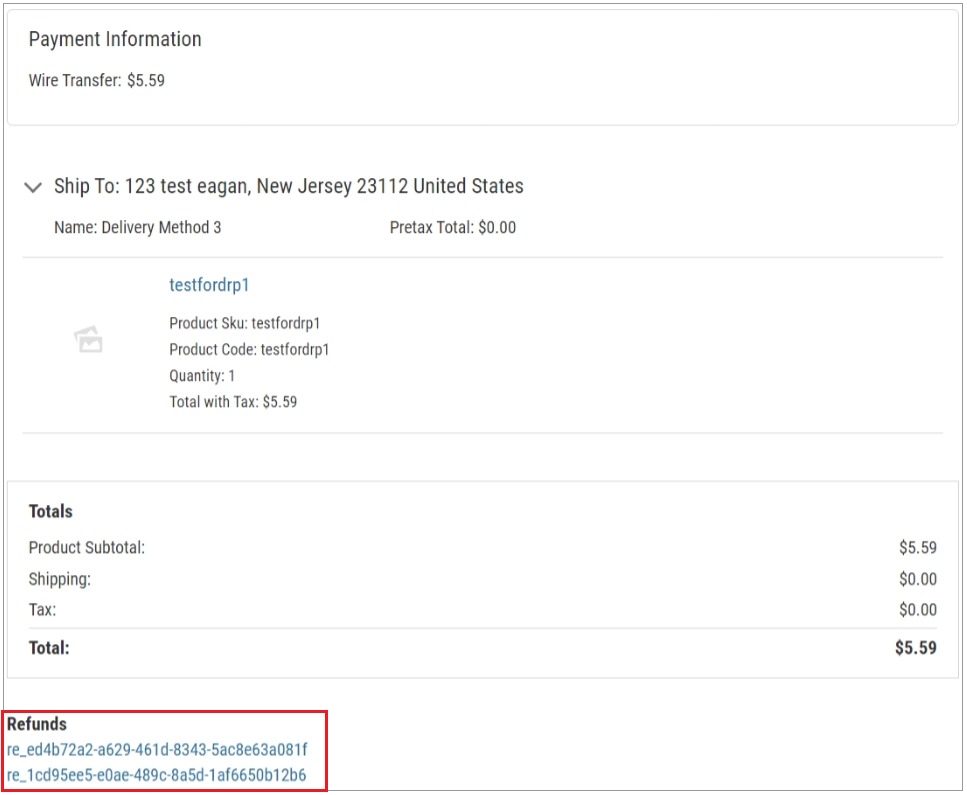Open the testfordrp1 product link
This screenshot has height=795, width=967.
point(209,285)
